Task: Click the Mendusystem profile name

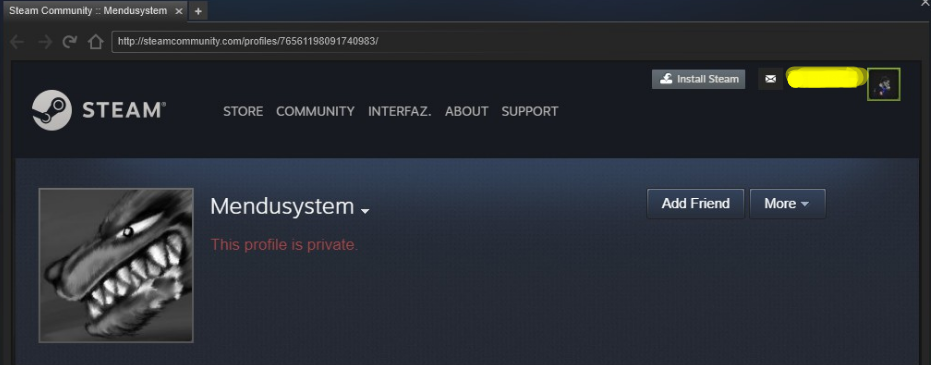Action: (x=282, y=207)
